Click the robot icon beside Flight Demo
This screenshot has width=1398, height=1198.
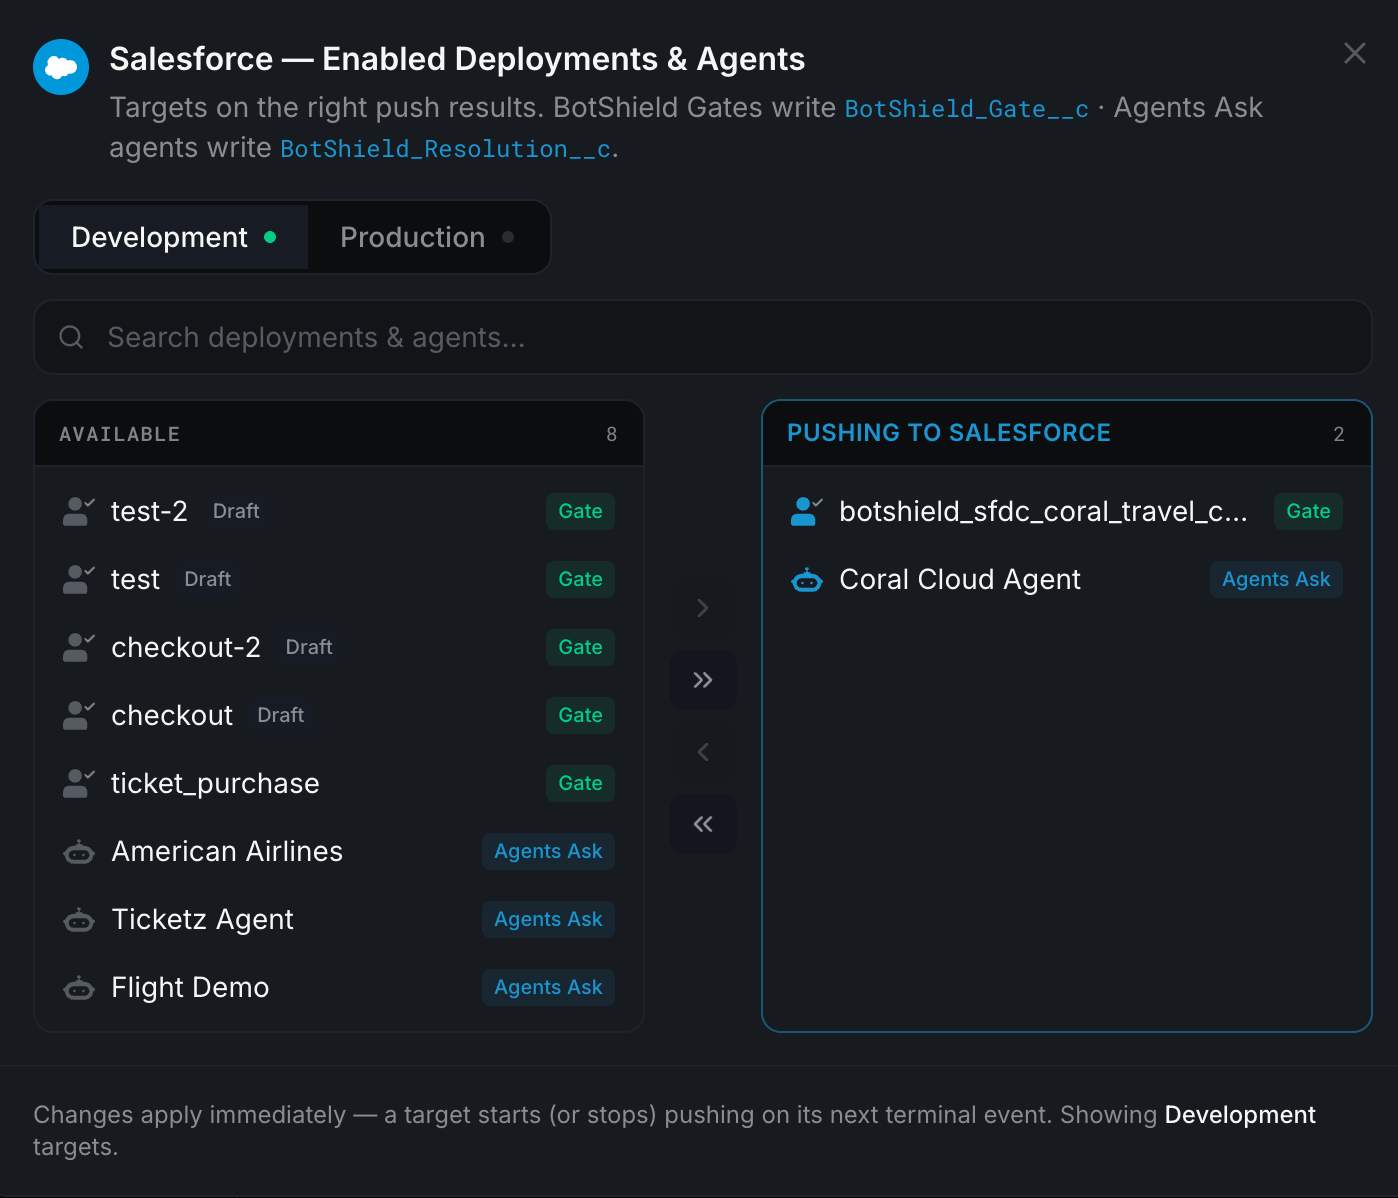point(79,988)
